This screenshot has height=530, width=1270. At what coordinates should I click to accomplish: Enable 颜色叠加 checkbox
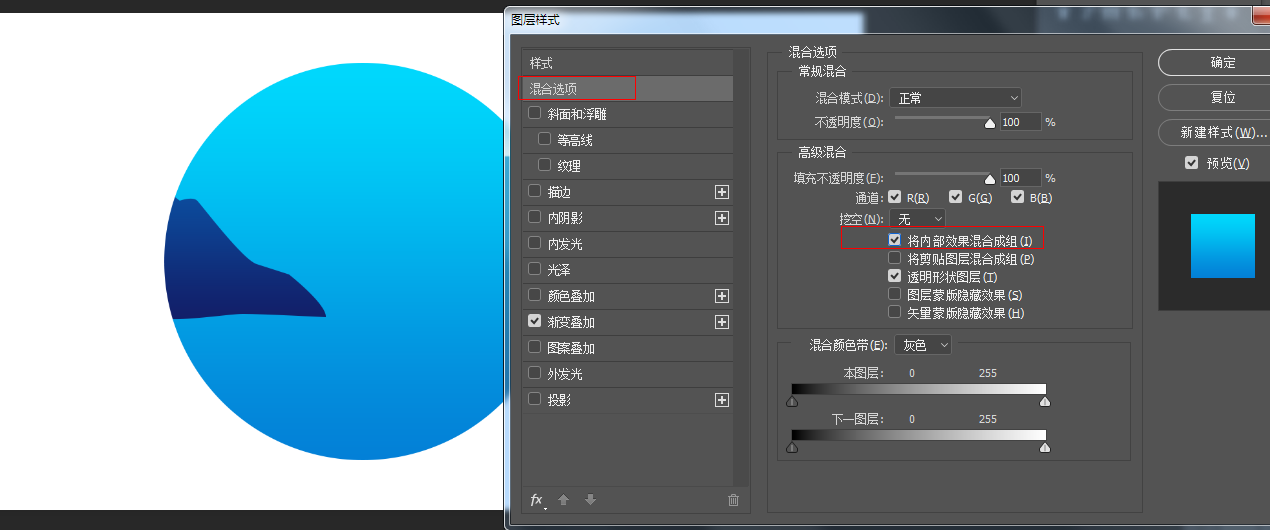[x=535, y=295]
